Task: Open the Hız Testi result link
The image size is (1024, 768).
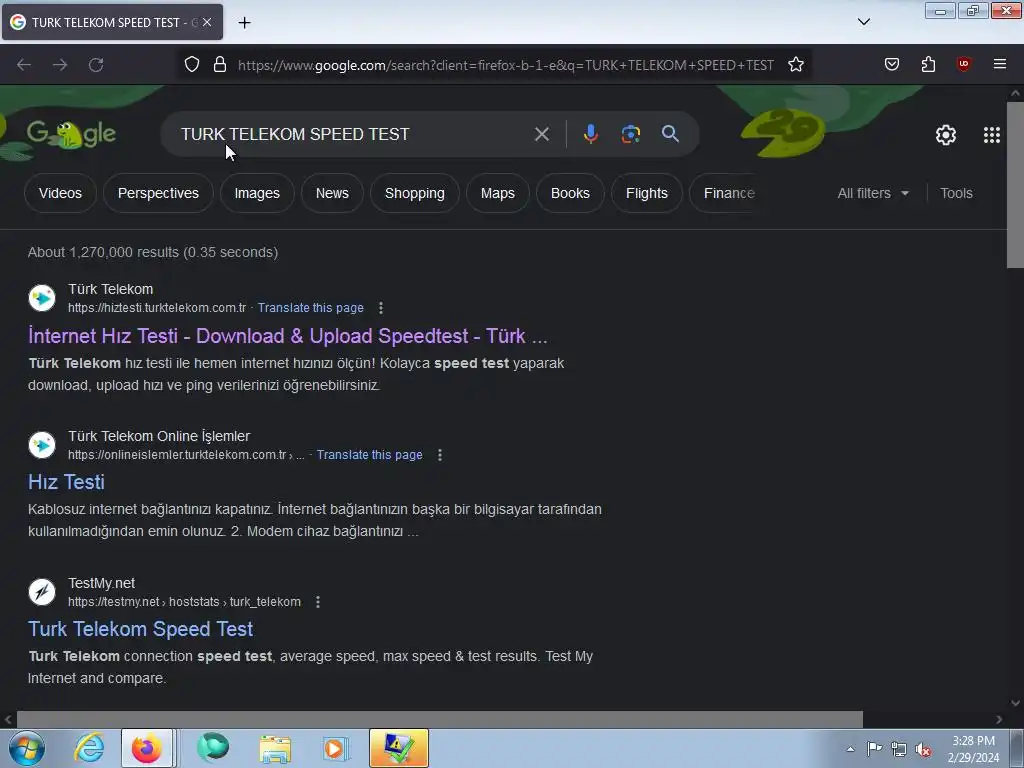Action: [x=66, y=482]
